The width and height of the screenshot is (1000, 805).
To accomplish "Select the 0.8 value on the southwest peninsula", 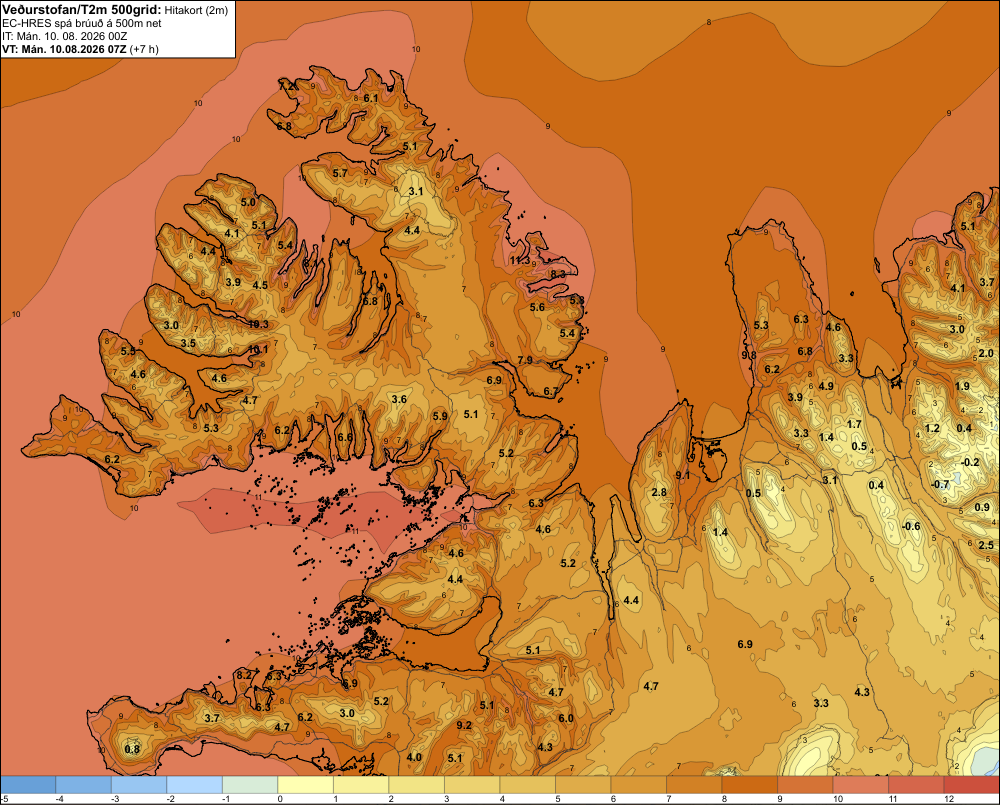I will (x=132, y=749).
